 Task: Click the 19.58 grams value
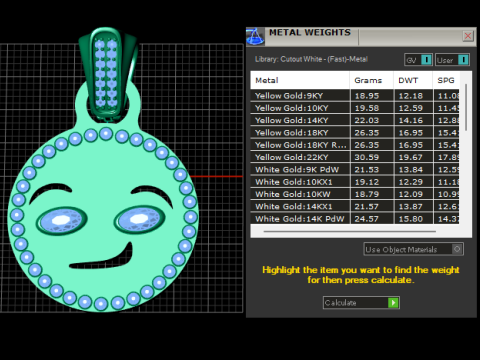[x=367, y=108]
